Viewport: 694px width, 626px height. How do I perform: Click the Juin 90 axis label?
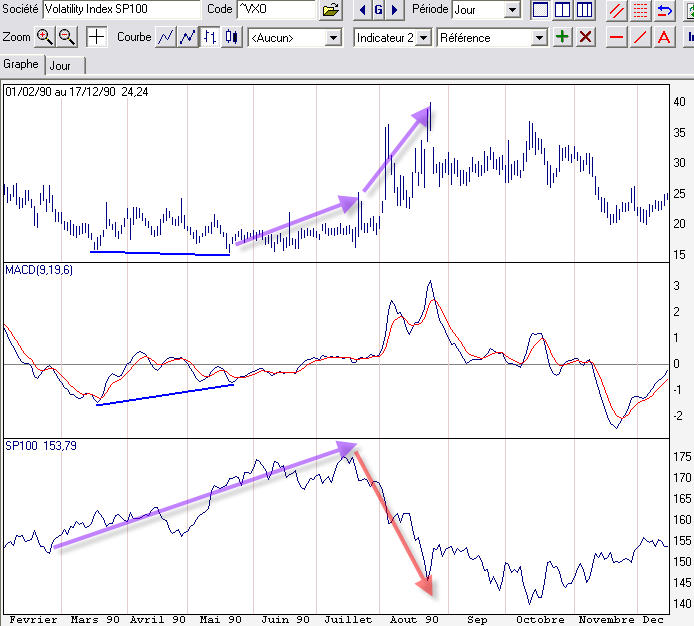[285, 619]
